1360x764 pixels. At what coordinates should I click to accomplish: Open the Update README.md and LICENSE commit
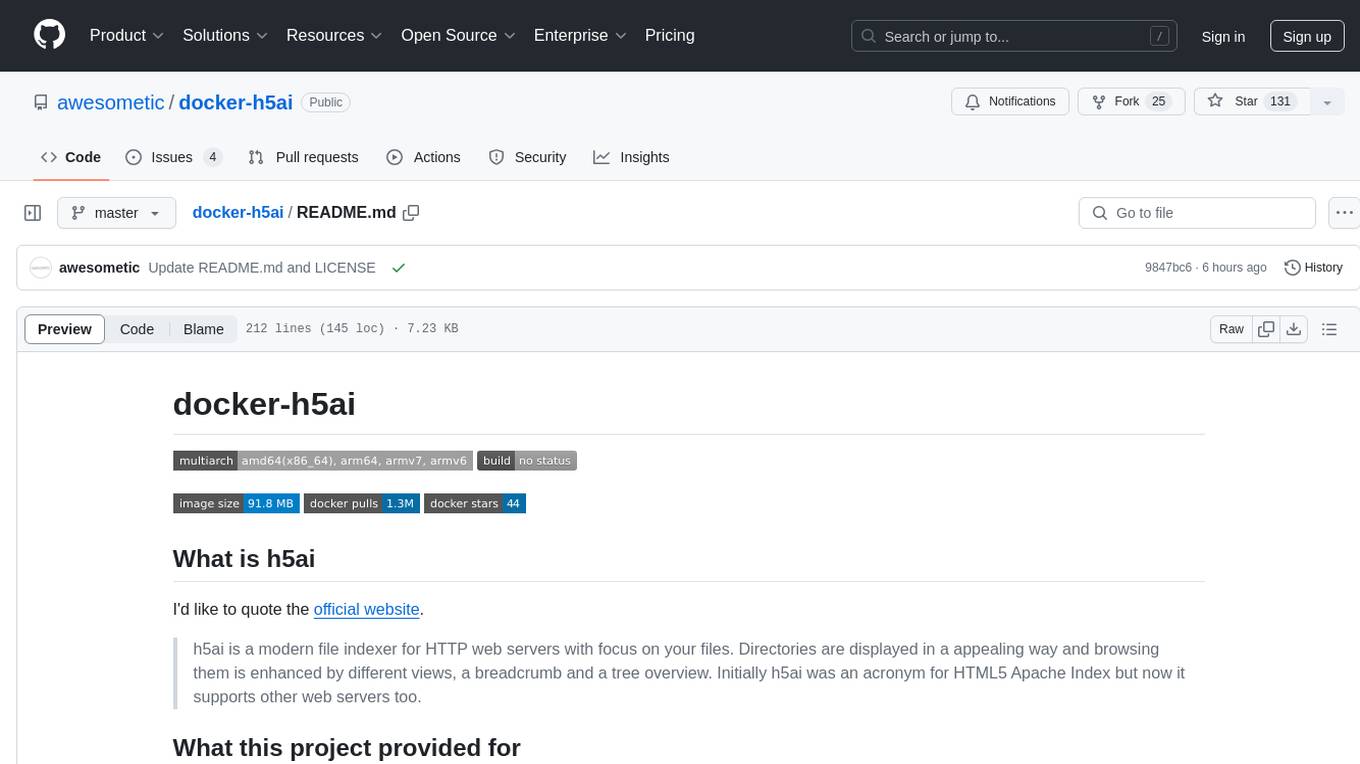pyautogui.click(x=262, y=268)
